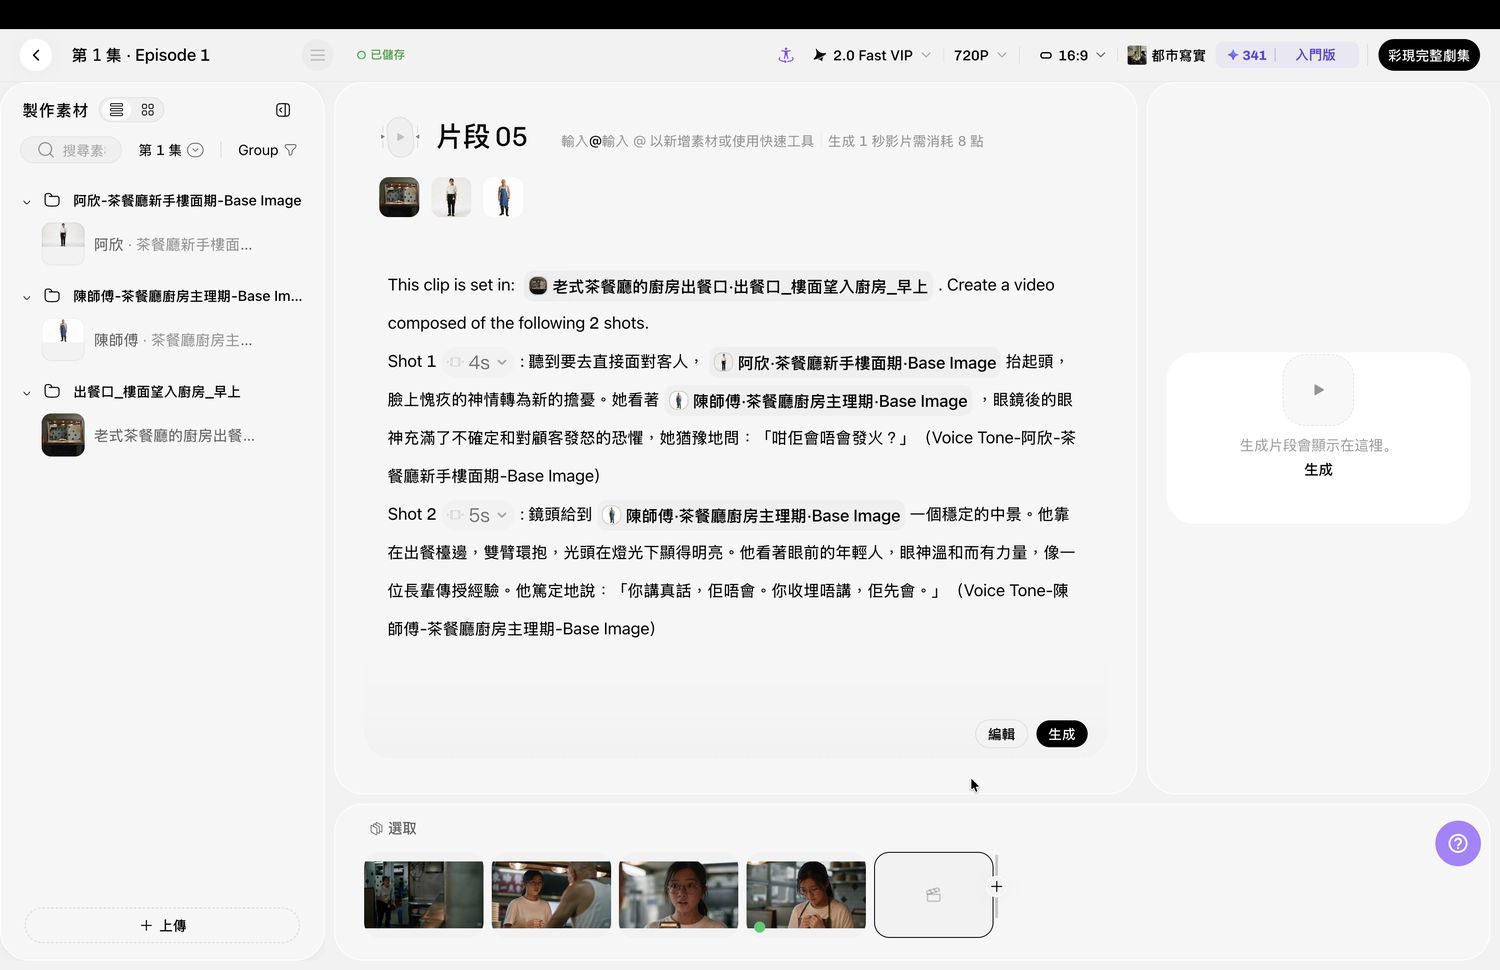Switch material panel to grid view

click(148, 110)
